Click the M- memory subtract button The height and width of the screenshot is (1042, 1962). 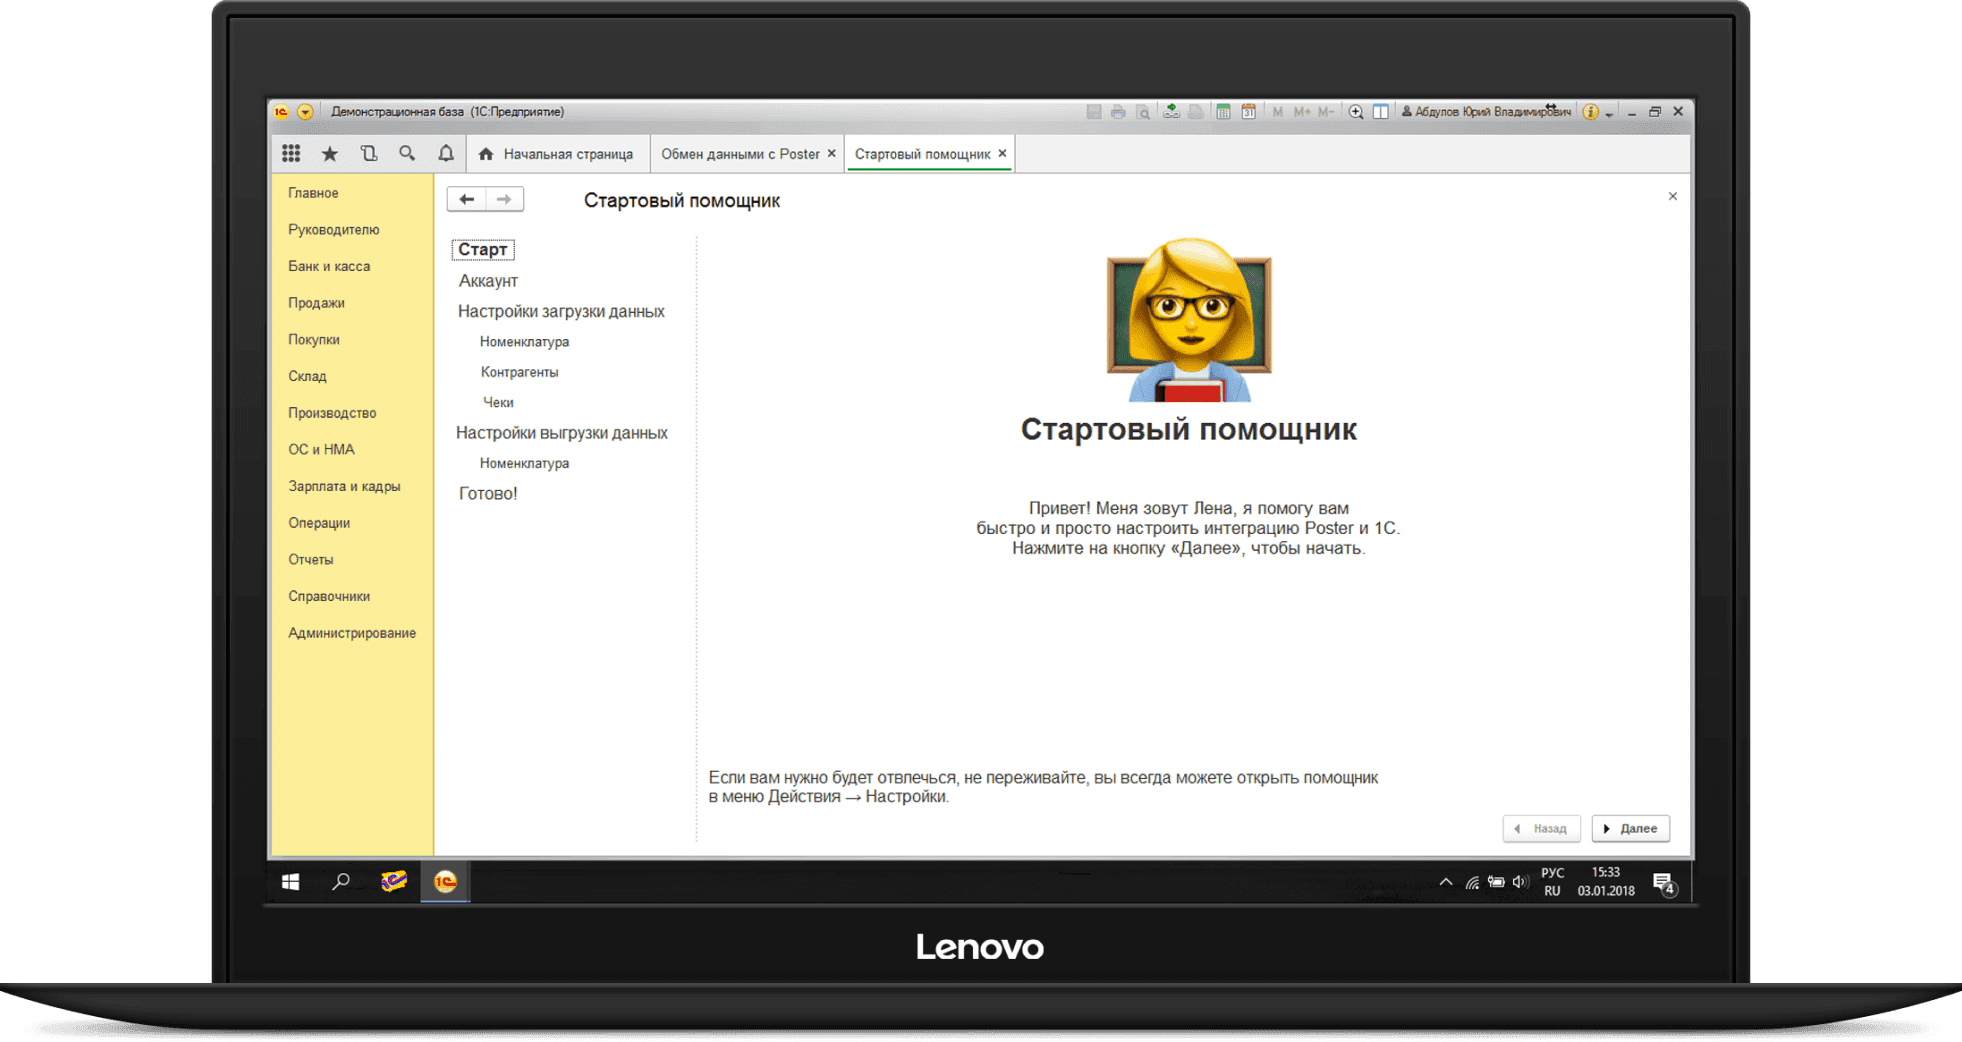1325,112
